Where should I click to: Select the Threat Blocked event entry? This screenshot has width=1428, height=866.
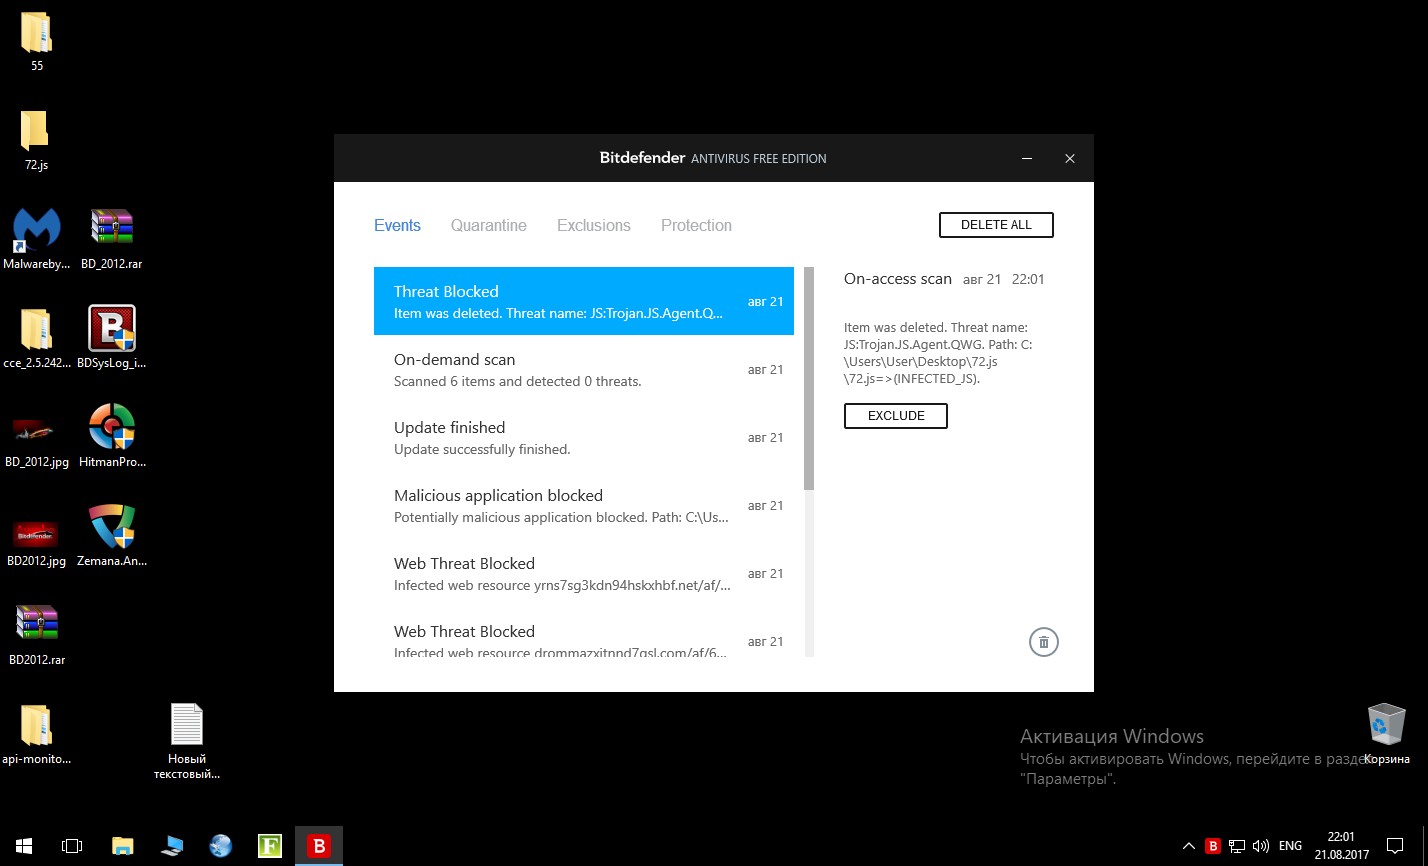coord(584,301)
